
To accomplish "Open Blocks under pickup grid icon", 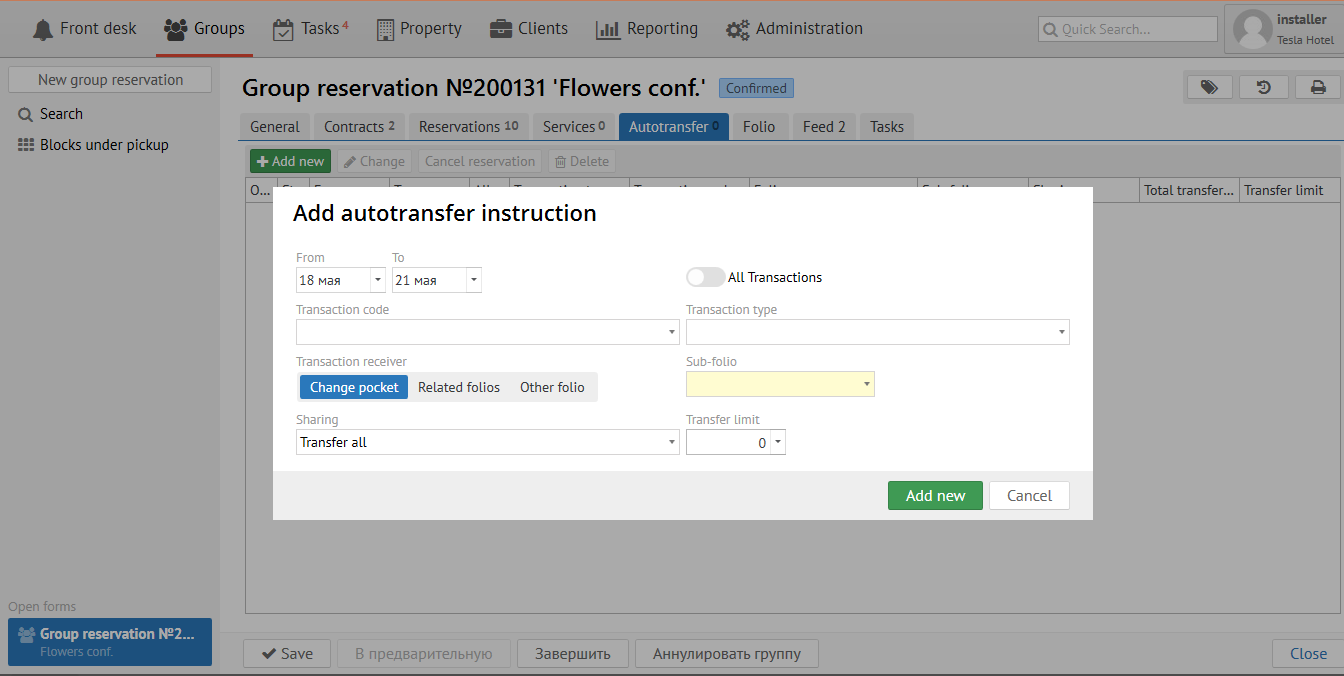I will coord(26,145).
